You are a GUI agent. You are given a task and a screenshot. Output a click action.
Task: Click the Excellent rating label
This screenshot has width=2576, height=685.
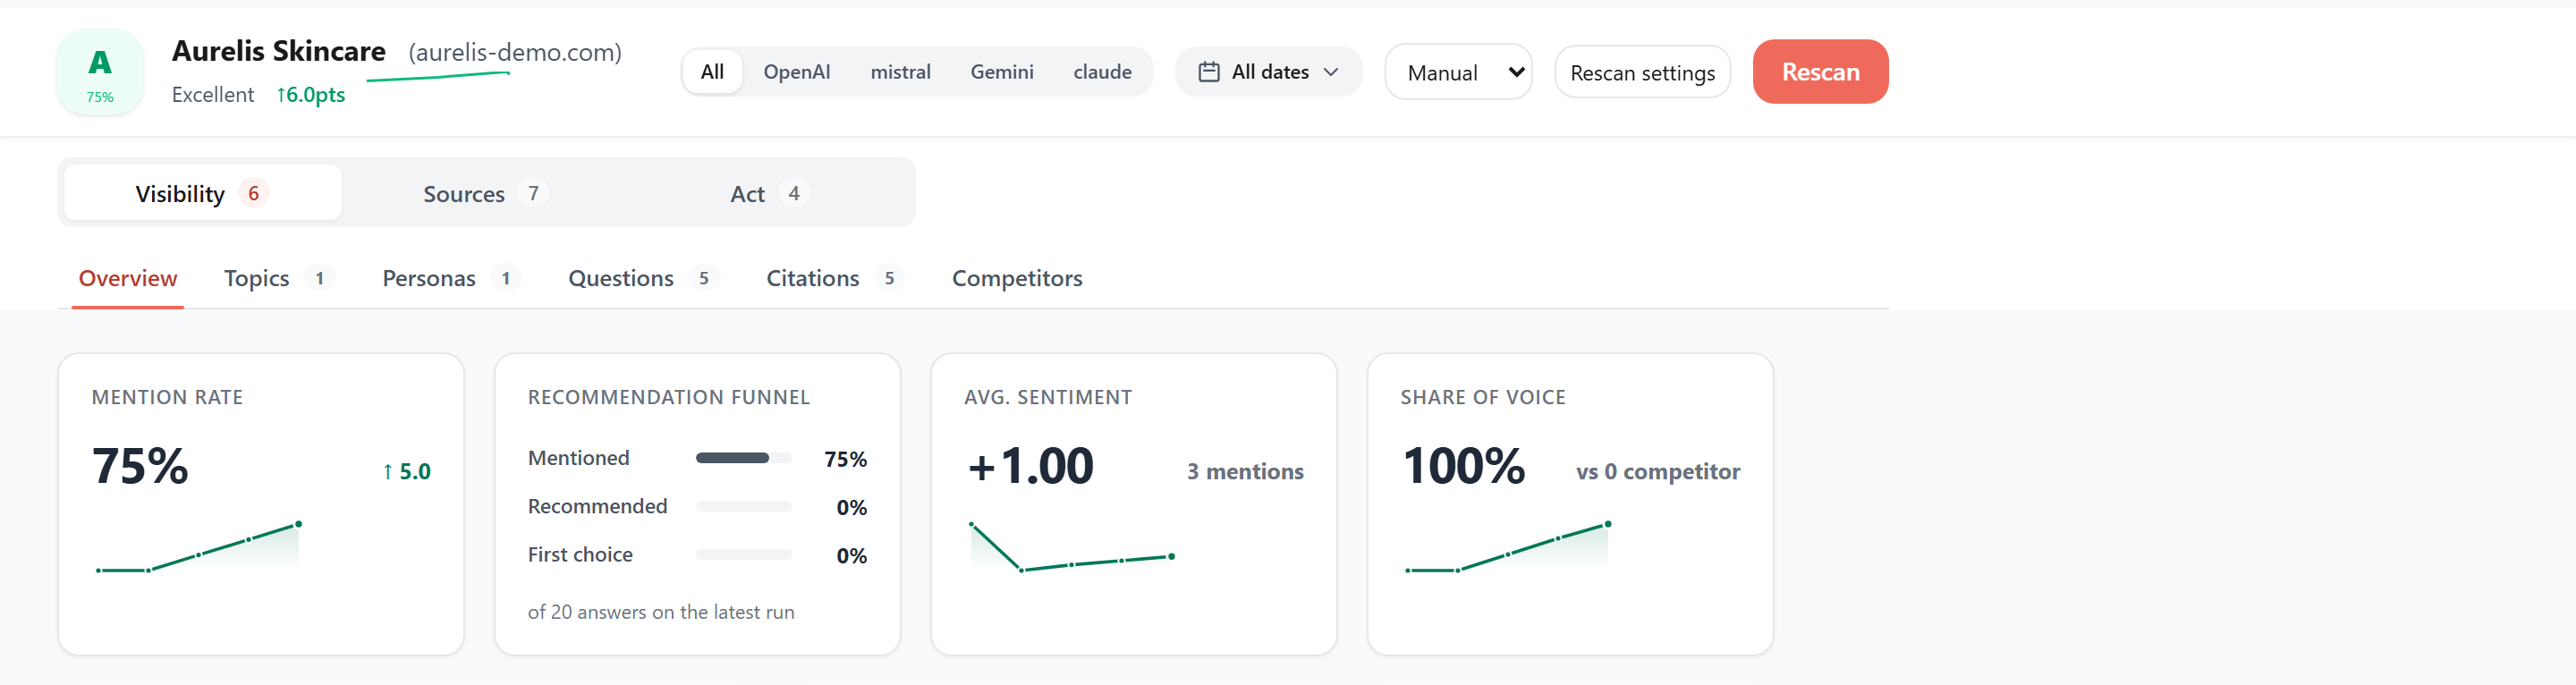213,95
